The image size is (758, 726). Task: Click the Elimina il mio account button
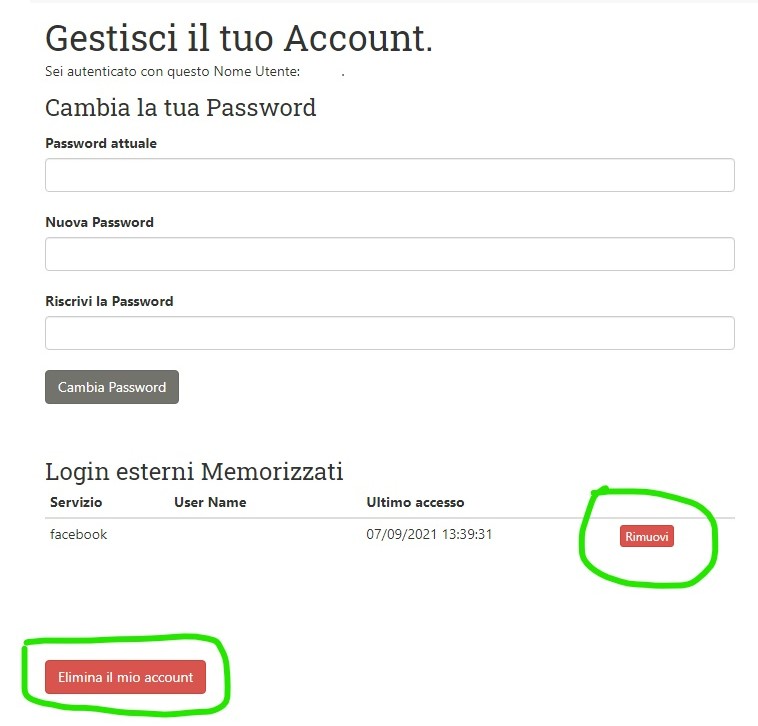[125, 677]
